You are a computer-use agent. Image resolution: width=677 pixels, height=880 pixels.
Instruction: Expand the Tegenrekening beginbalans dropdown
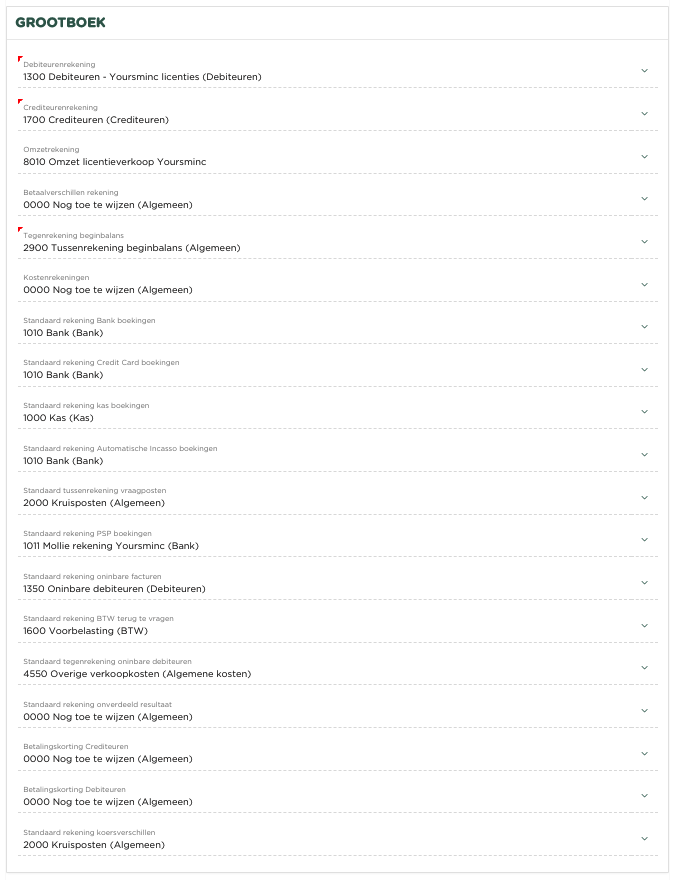click(x=644, y=242)
